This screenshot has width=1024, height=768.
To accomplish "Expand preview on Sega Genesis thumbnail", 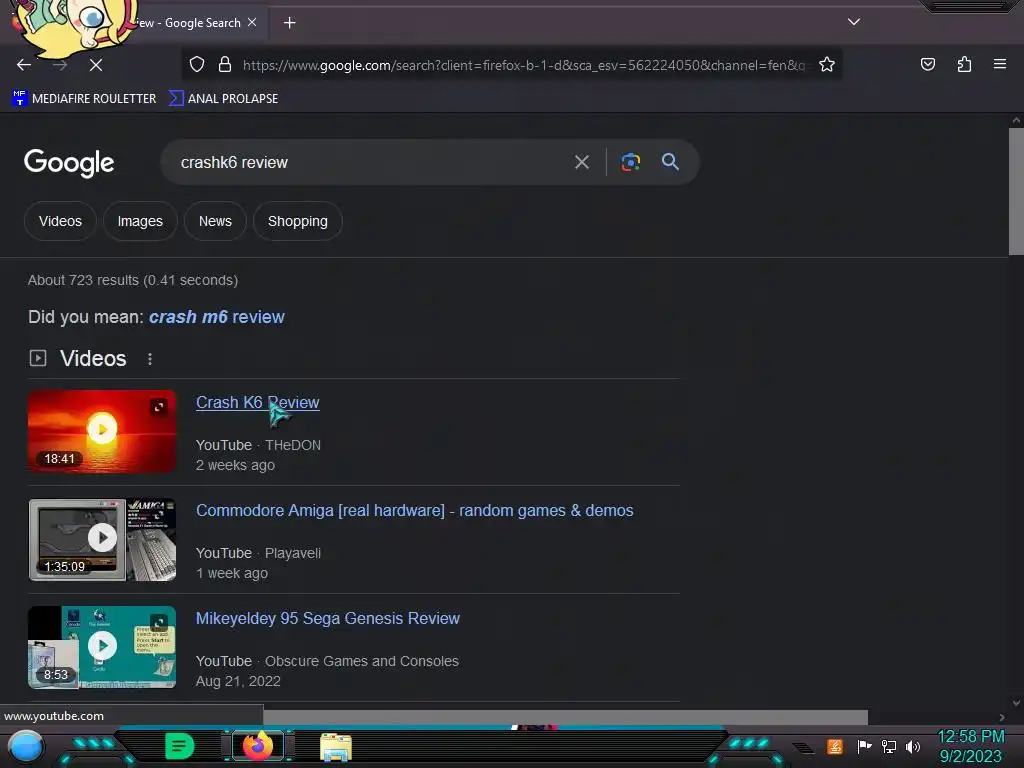I will point(159,622).
